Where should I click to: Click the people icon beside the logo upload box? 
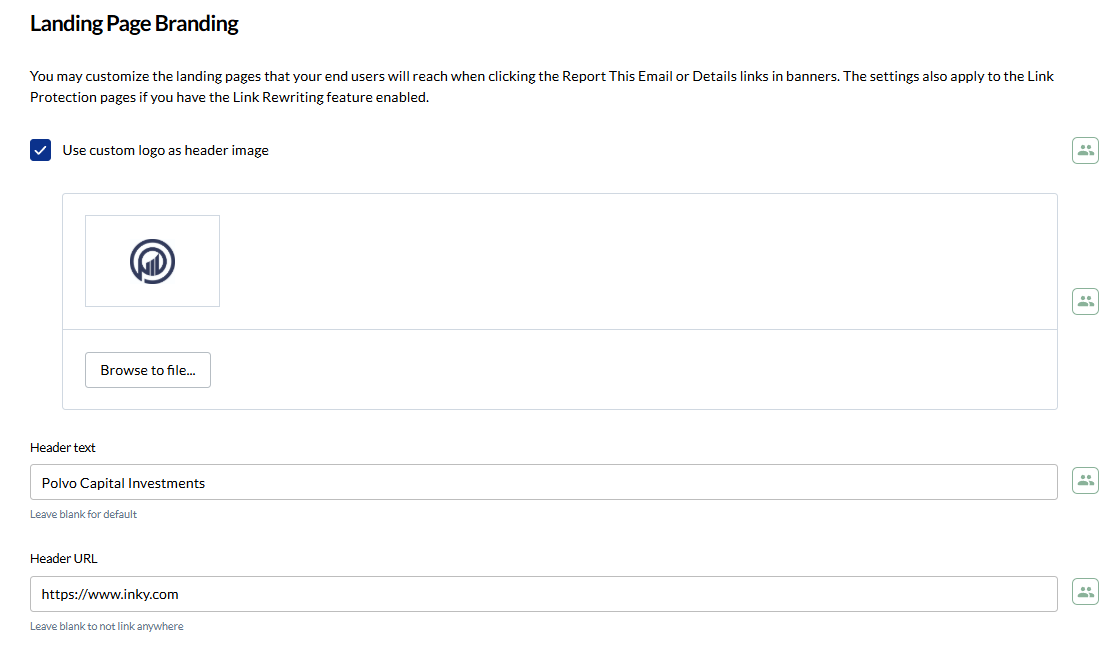click(1085, 301)
